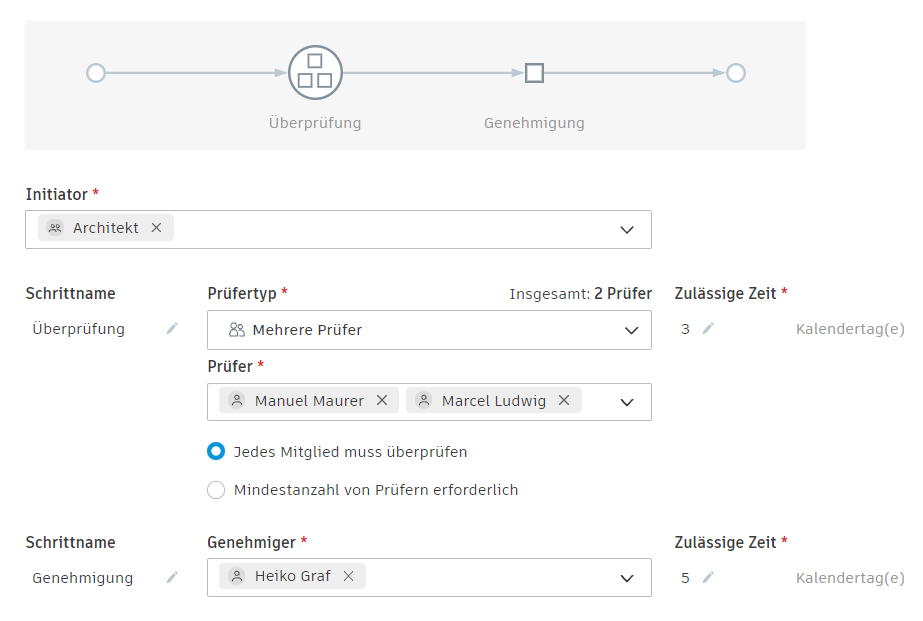
Task: Click the workflow start circle node
Action: [96, 73]
